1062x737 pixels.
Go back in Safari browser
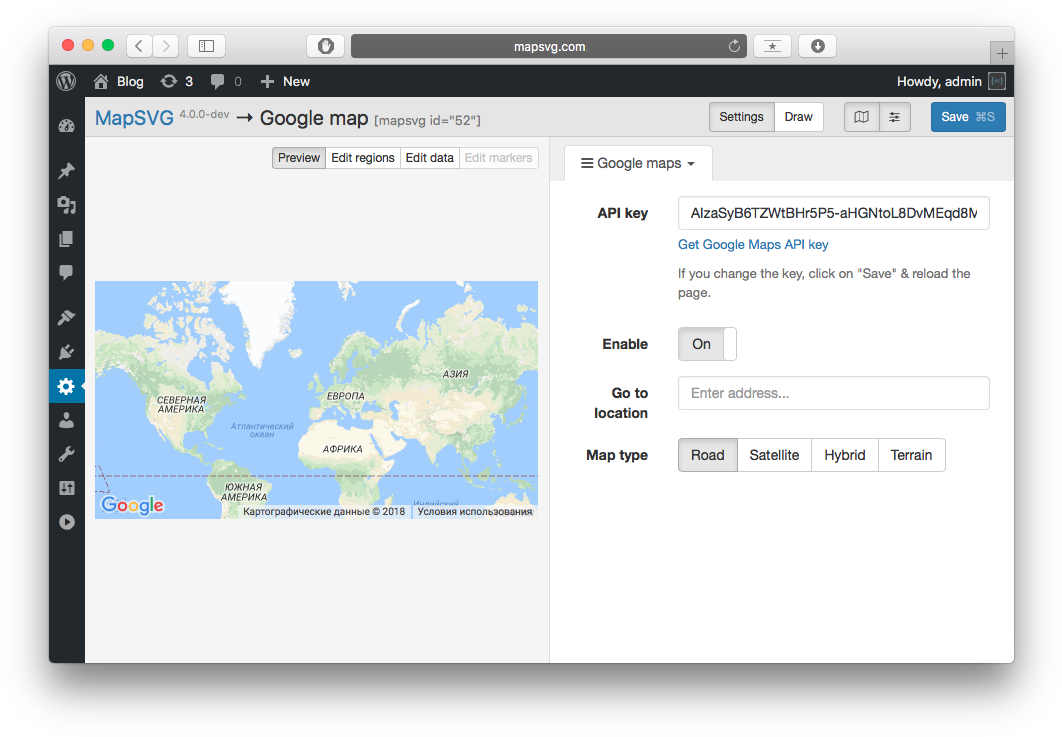click(x=139, y=46)
